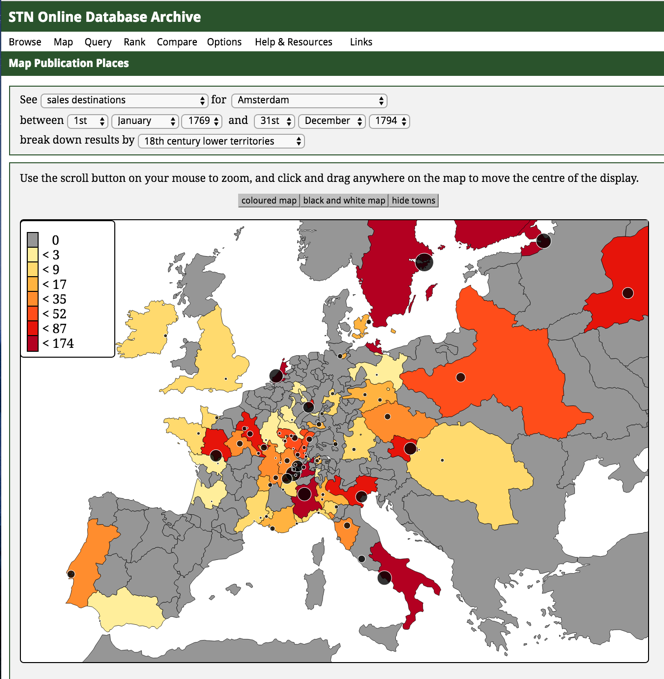Open the 1769 start year selector
This screenshot has height=679, width=664.
[201, 121]
